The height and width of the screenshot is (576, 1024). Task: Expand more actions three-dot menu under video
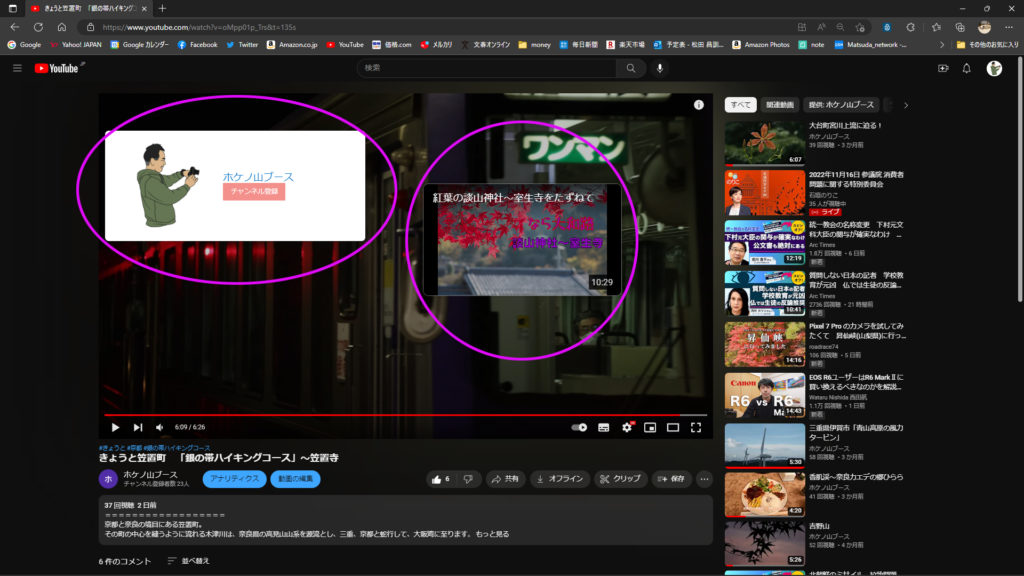click(x=704, y=479)
